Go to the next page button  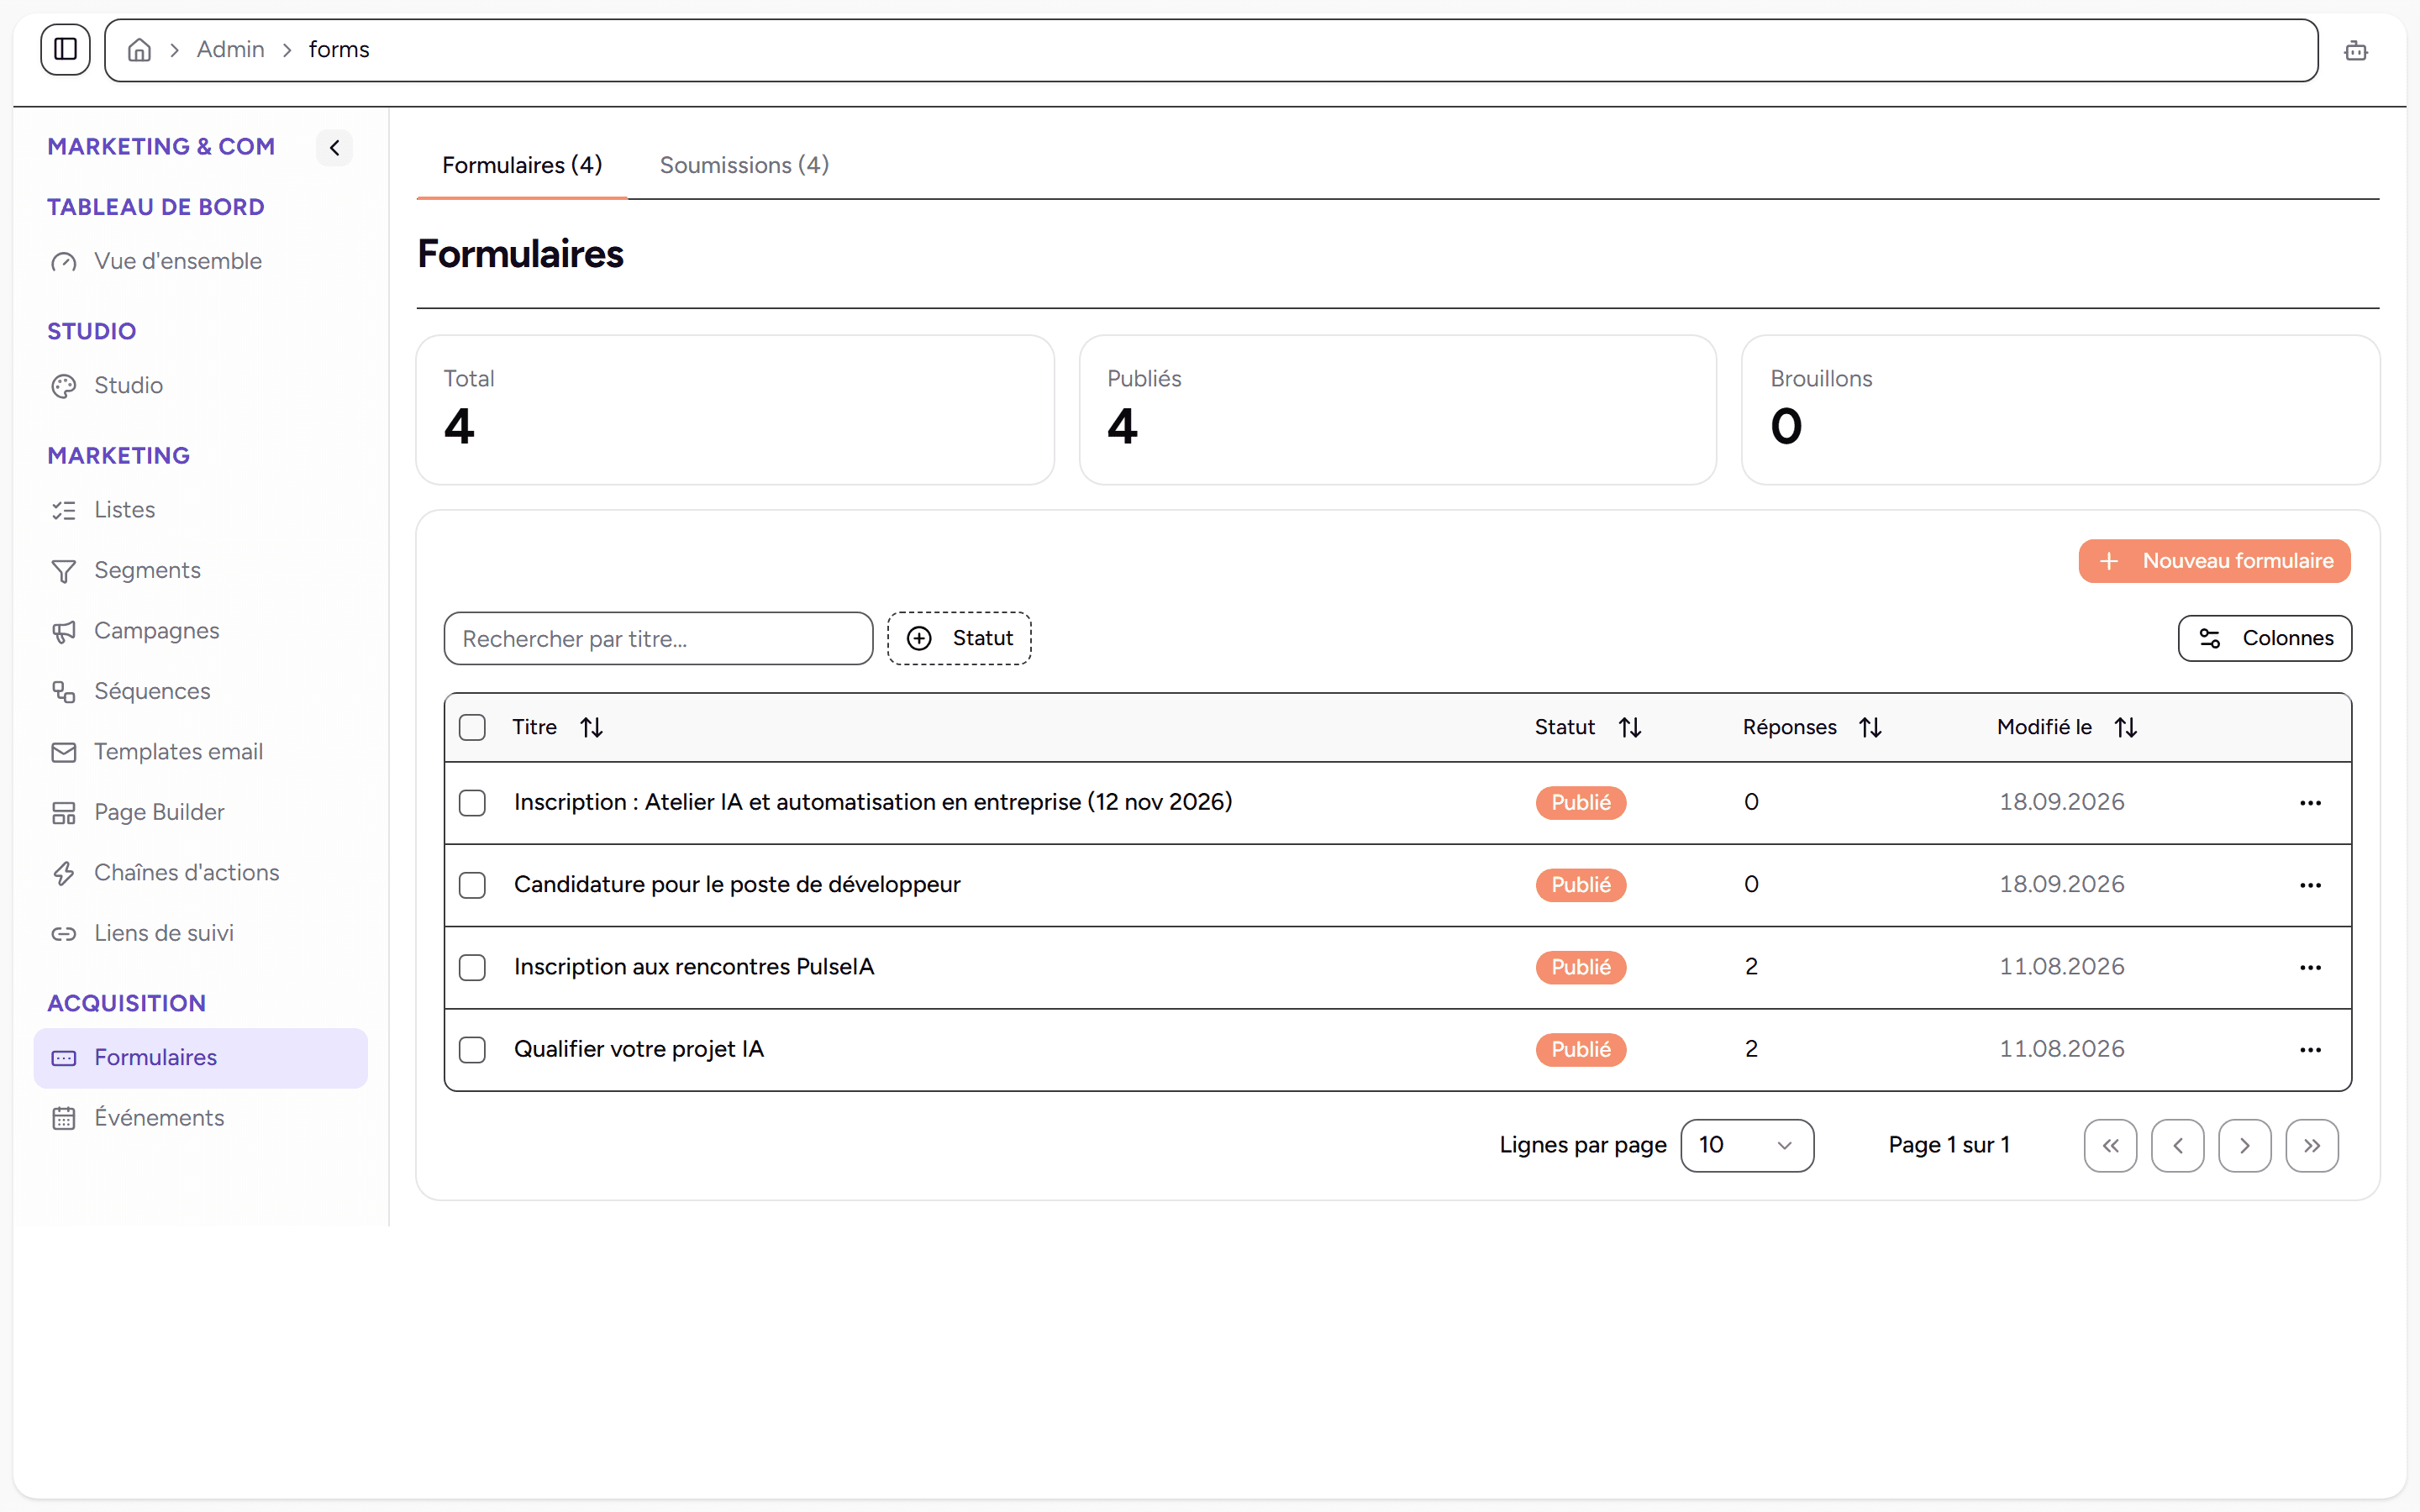pyautogui.click(x=2244, y=1145)
